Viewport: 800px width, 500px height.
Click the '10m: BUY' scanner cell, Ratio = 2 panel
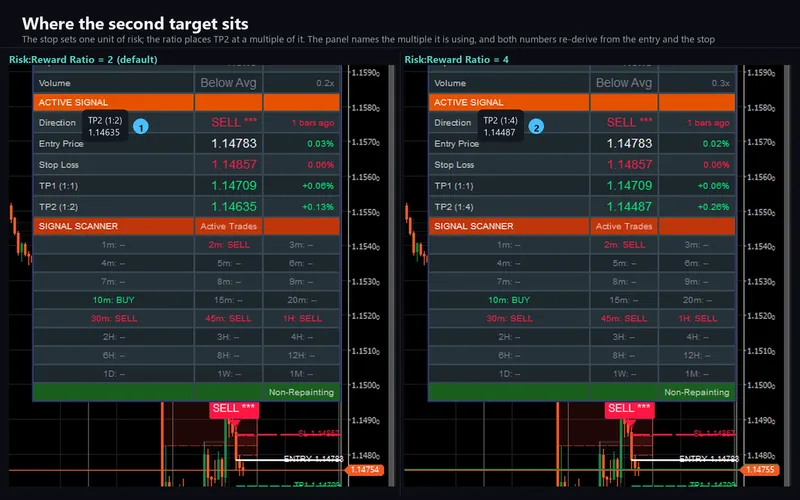tap(114, 300)
